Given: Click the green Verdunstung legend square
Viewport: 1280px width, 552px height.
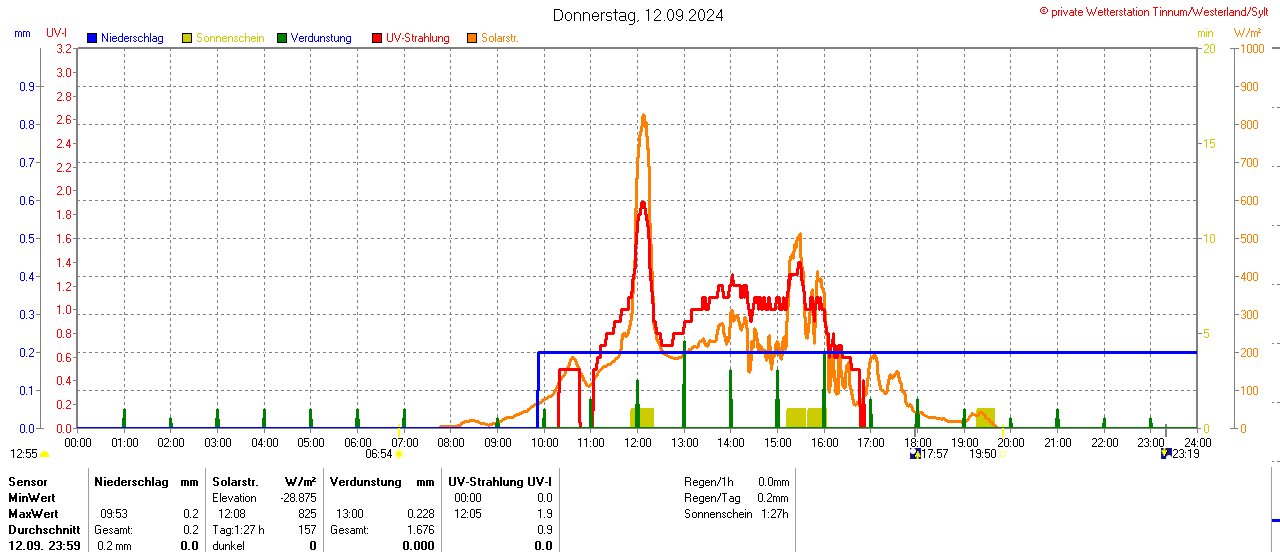Looking at the screenshot, I should (282, 38).
